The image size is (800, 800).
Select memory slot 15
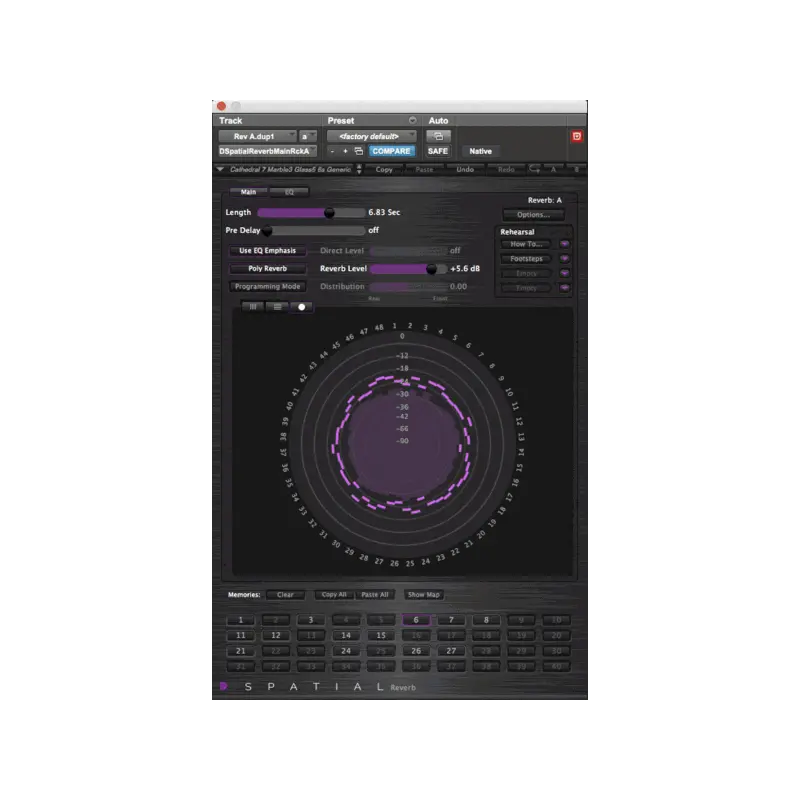coord(381,635)
